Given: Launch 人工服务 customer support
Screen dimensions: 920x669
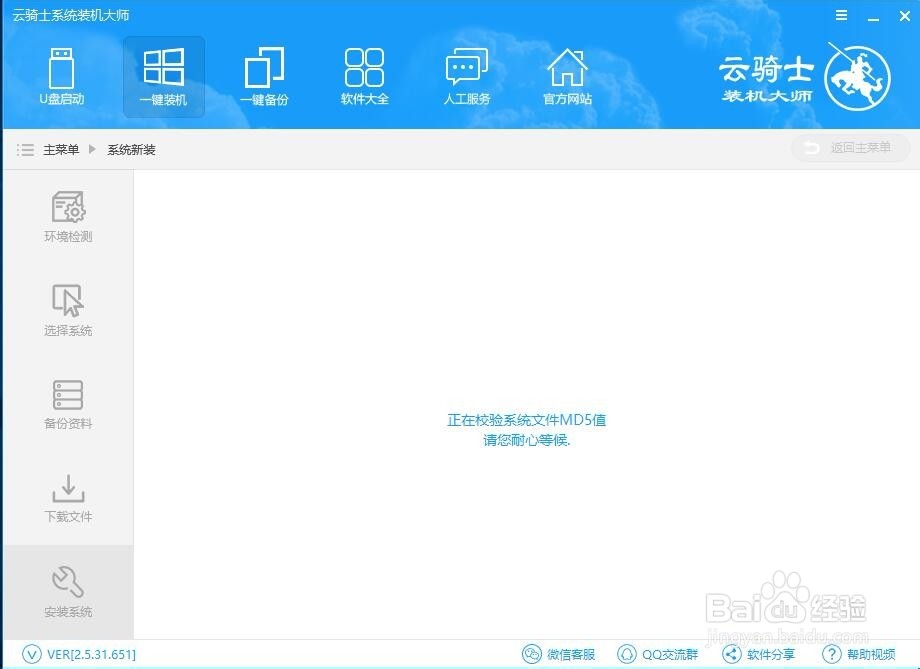Looking at the screenshot, I should tap(465, 77).
